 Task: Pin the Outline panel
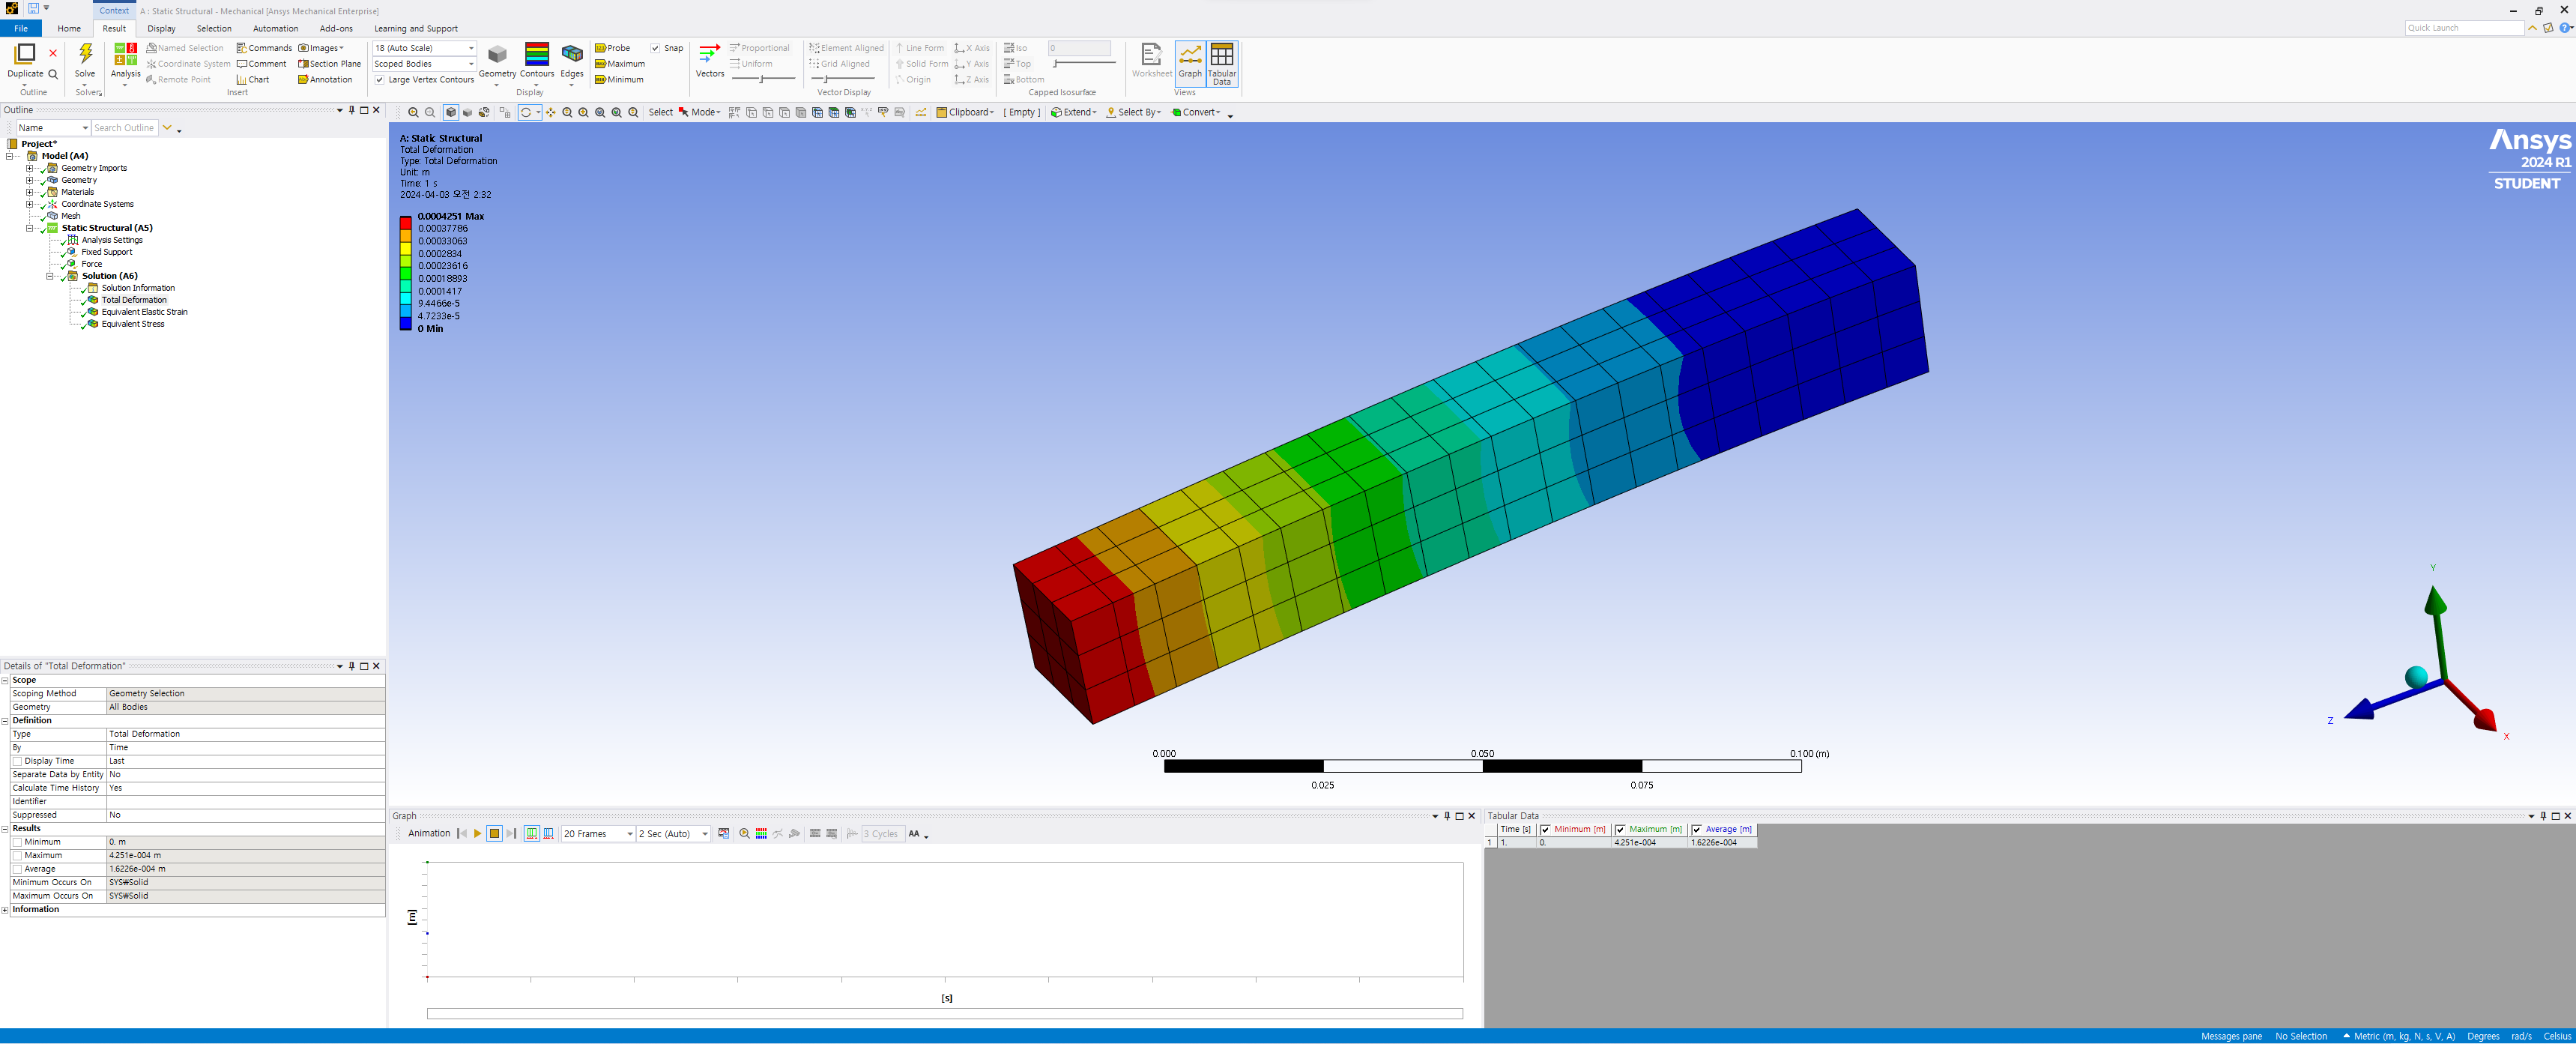click(x=352, y=110)
